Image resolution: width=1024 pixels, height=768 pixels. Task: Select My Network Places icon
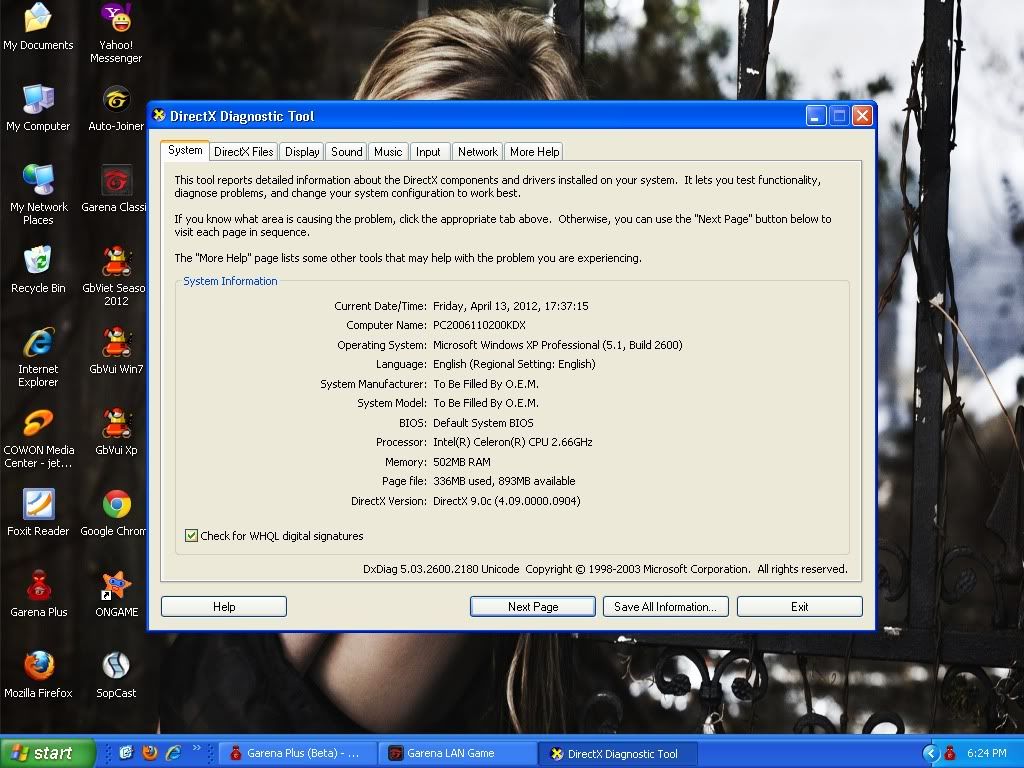click(39, 195)
